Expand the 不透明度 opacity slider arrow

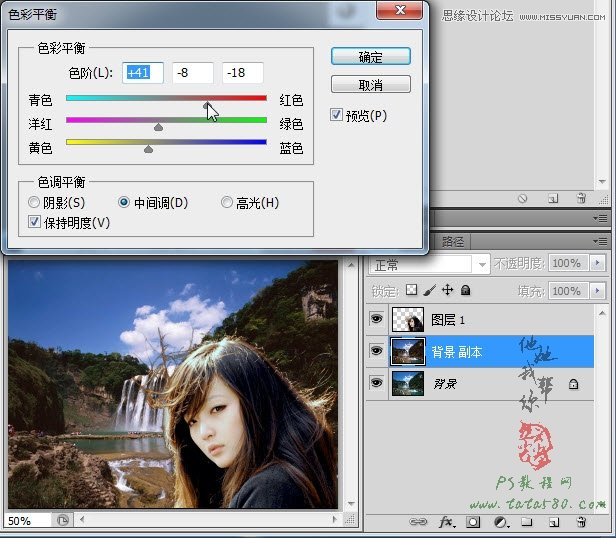[x=598, y=263]
